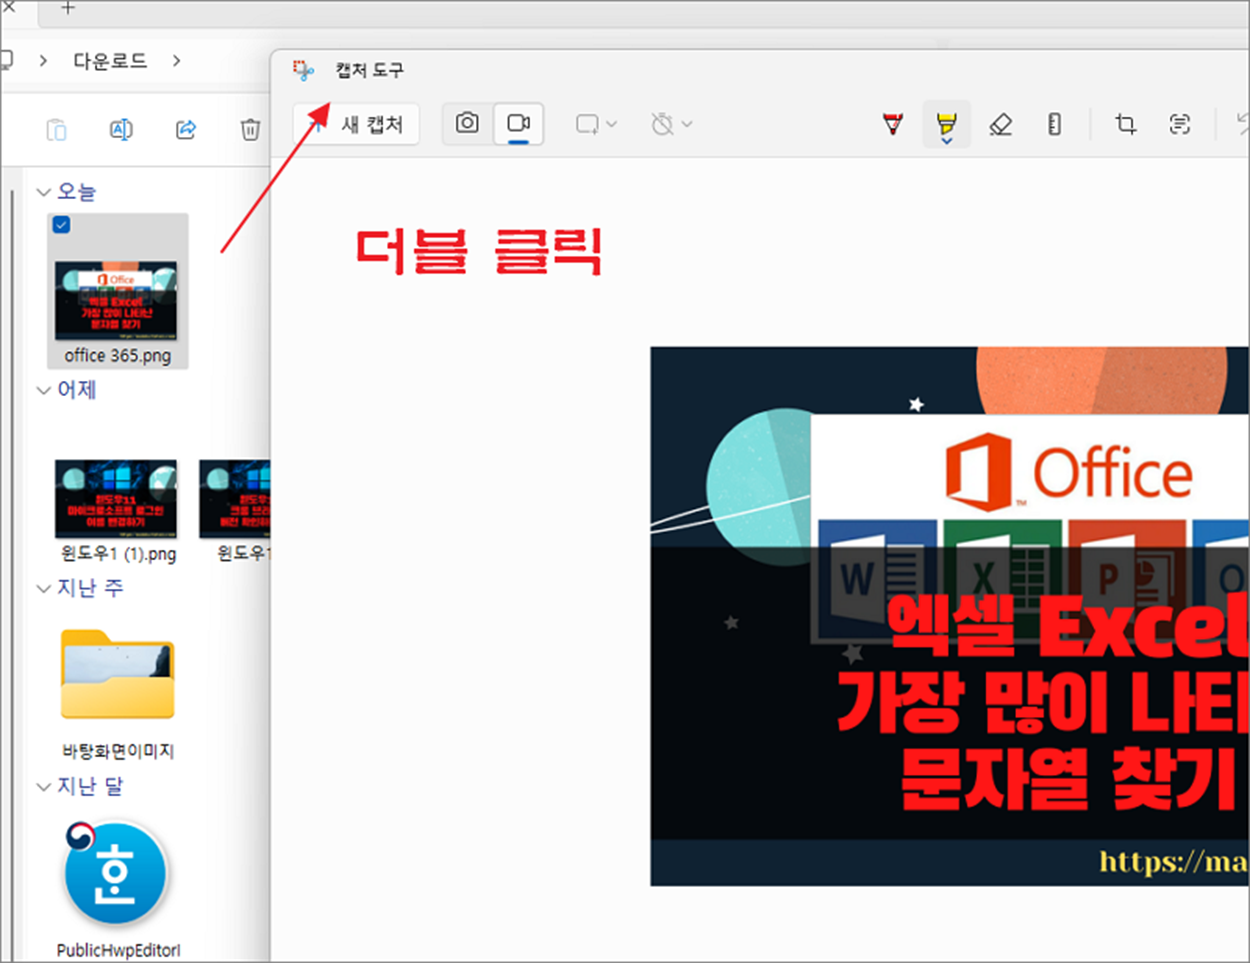The image size is (1250, 963).
Task: Click the paste icon in Explorer toolbar
Action: tap(57, 129)
